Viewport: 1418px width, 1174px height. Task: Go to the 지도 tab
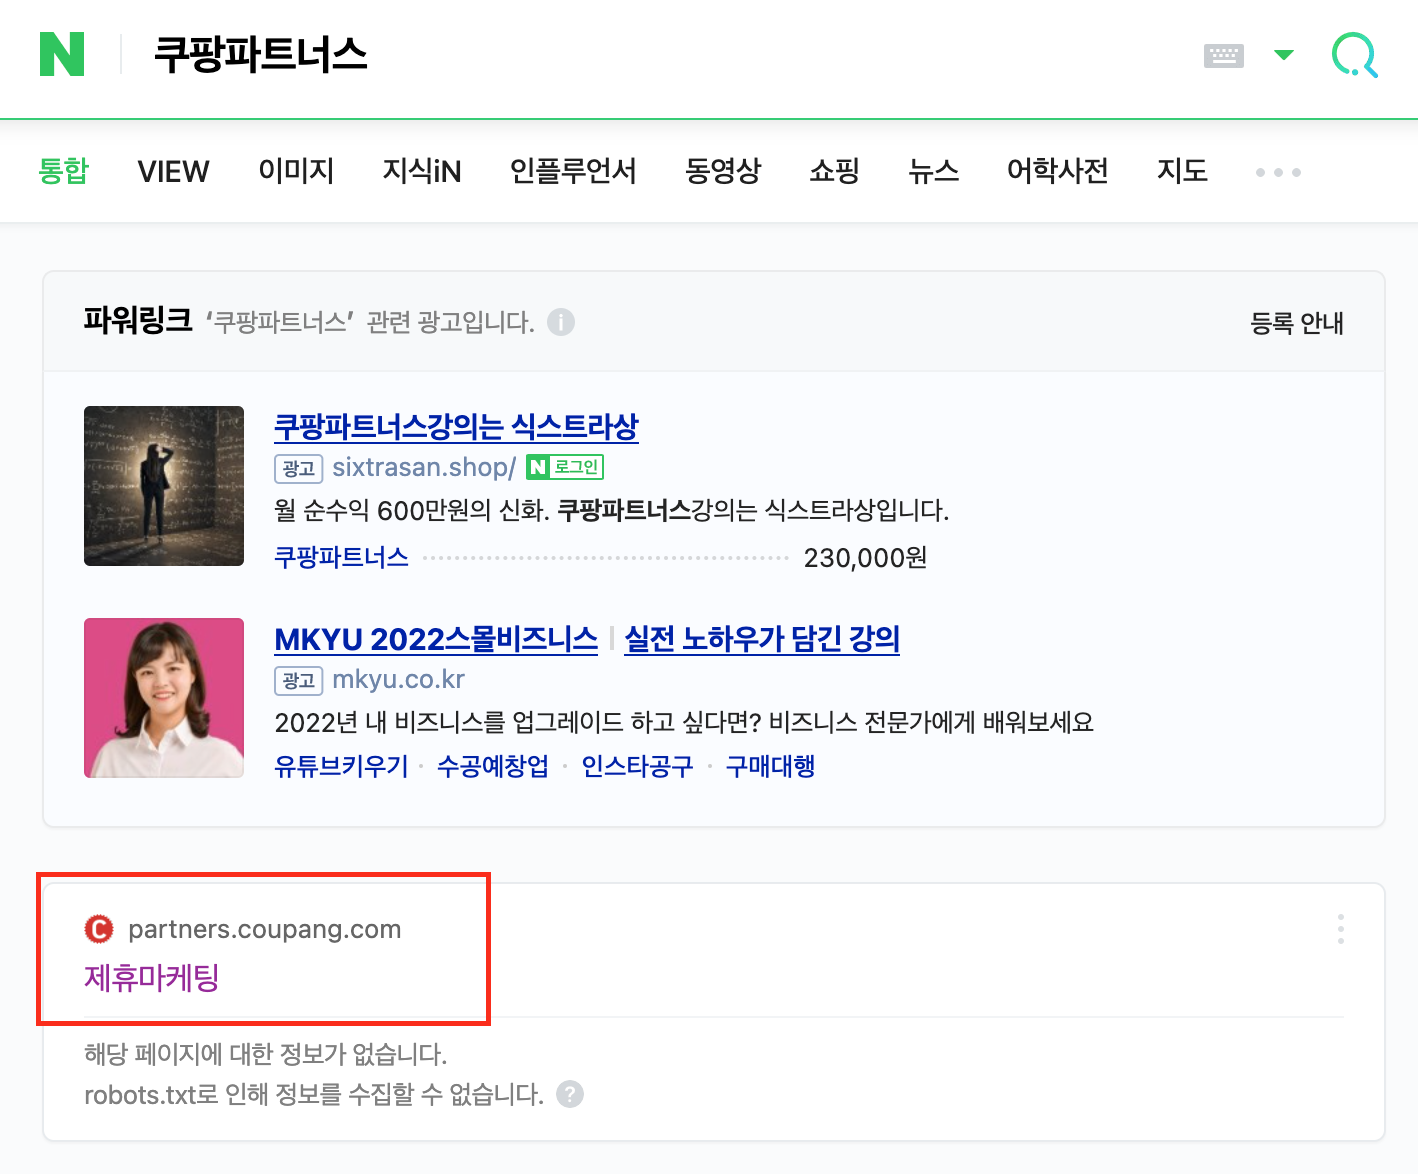click(x=1182, y=171)
